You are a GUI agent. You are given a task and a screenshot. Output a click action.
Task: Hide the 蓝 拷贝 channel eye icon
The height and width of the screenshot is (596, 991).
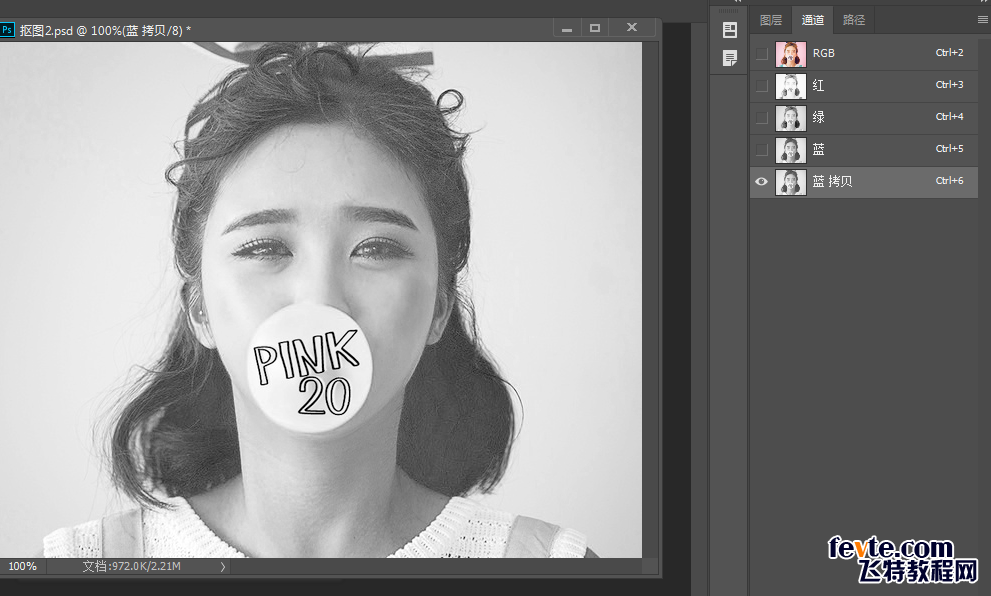(762, 181)
